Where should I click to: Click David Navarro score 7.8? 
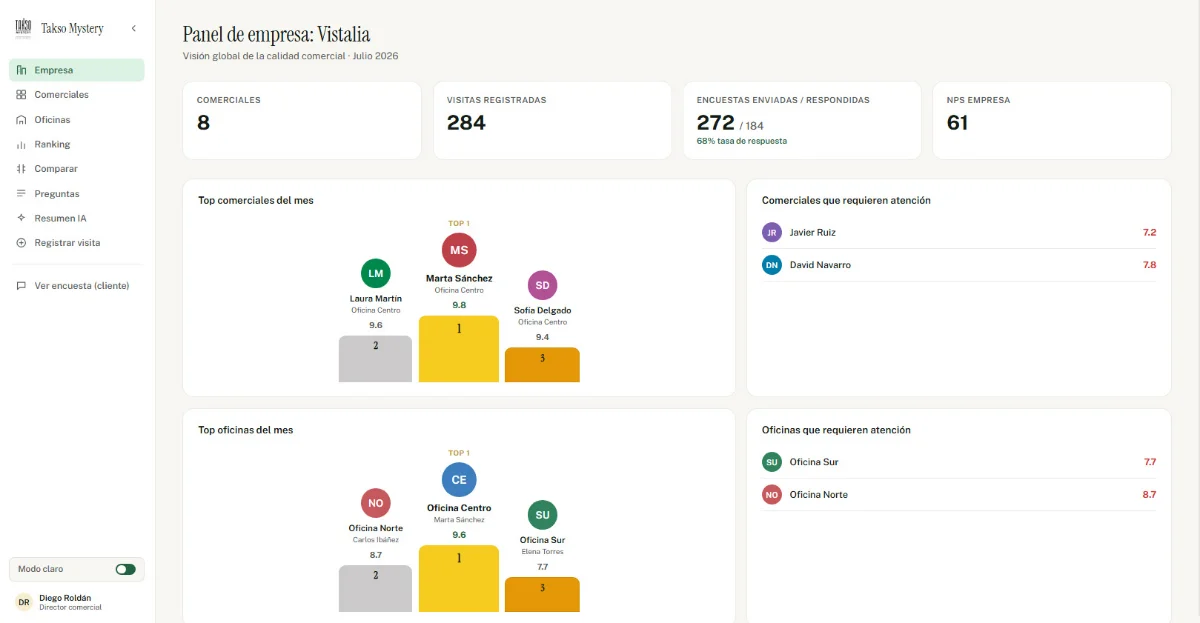click(1149, 265)
